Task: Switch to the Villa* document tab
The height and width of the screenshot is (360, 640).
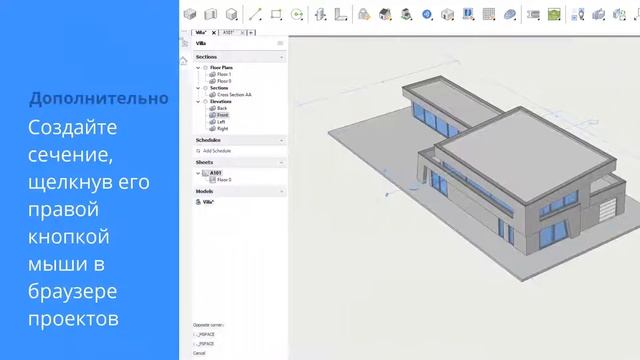Action: [200, 32]
